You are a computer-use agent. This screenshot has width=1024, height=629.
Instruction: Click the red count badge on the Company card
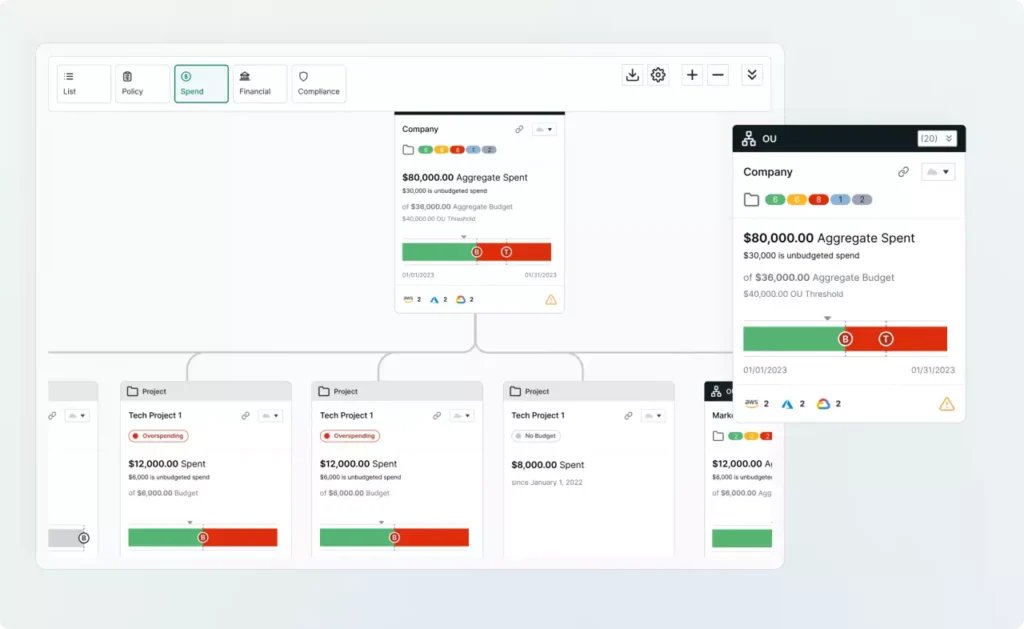(456, 150)
